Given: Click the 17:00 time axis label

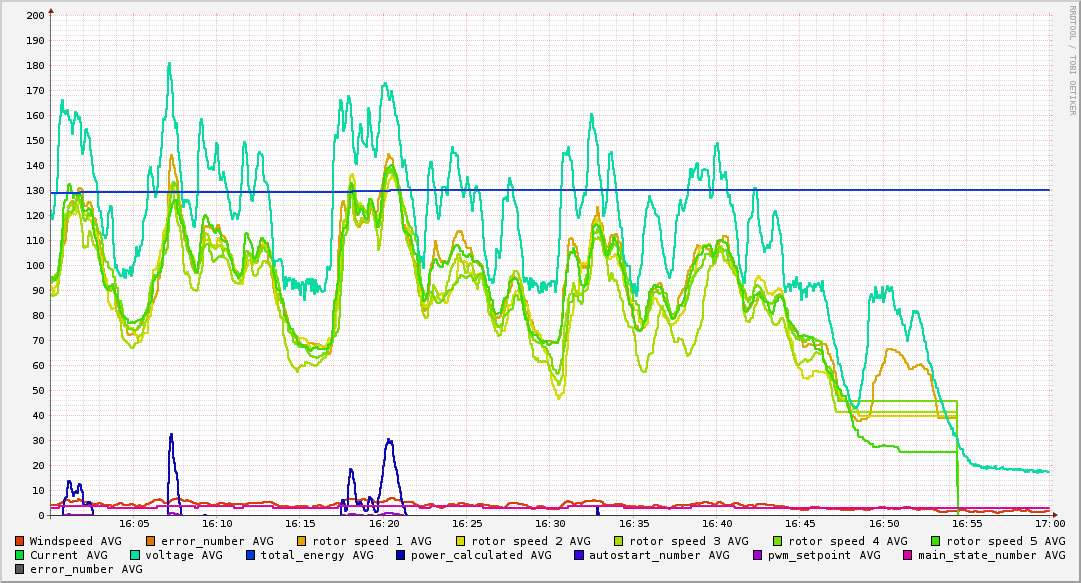Looking at the screenshot, I should coord(1049,523).
